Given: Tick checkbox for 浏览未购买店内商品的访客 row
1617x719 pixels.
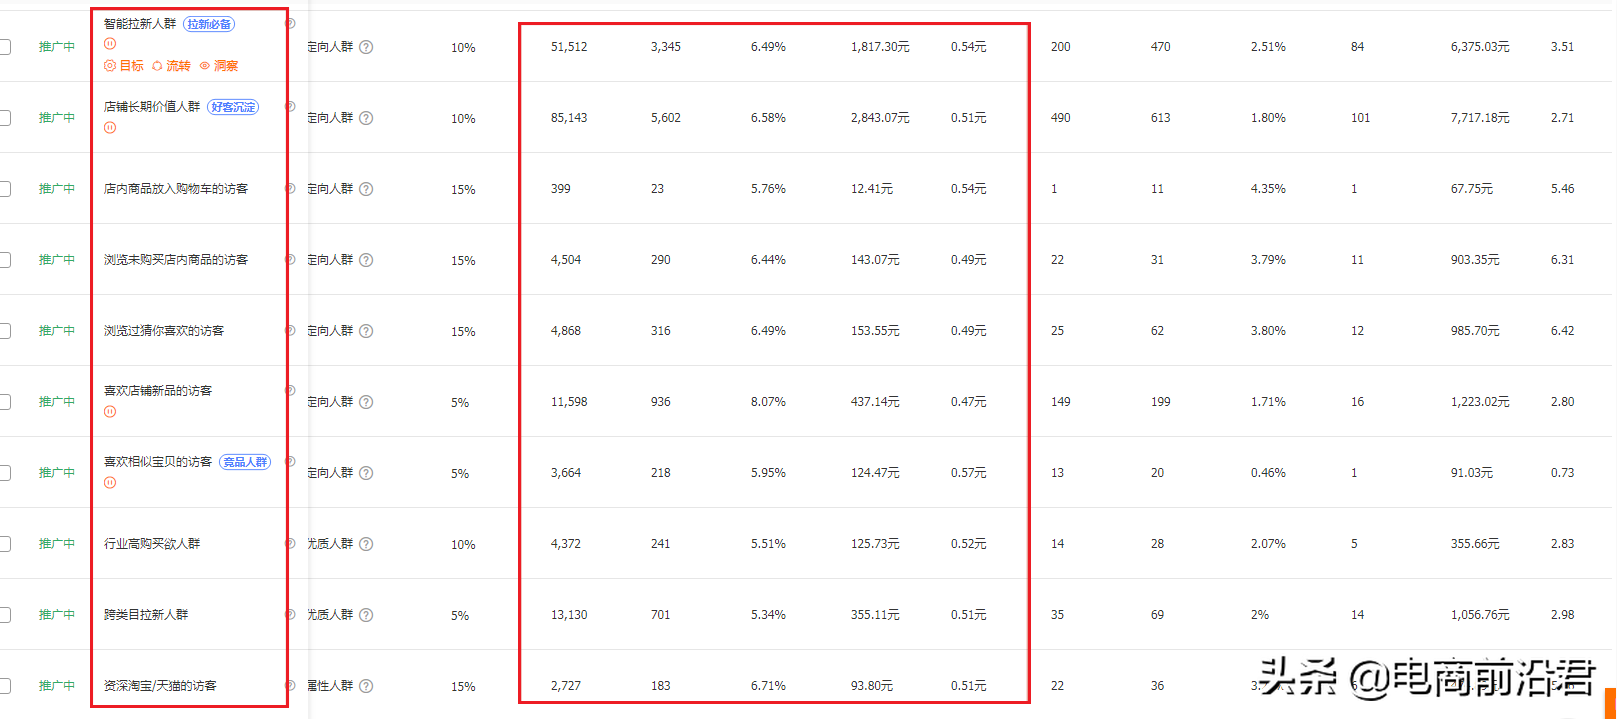Looking at the screenshot, I should point(5,260).
